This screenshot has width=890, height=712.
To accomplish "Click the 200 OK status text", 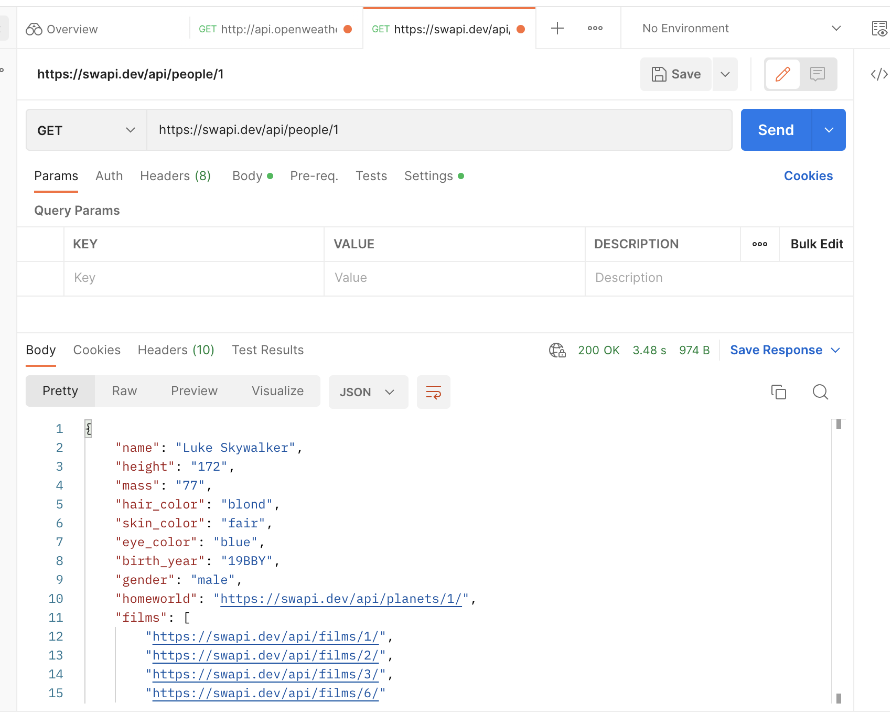I will 599,350.
